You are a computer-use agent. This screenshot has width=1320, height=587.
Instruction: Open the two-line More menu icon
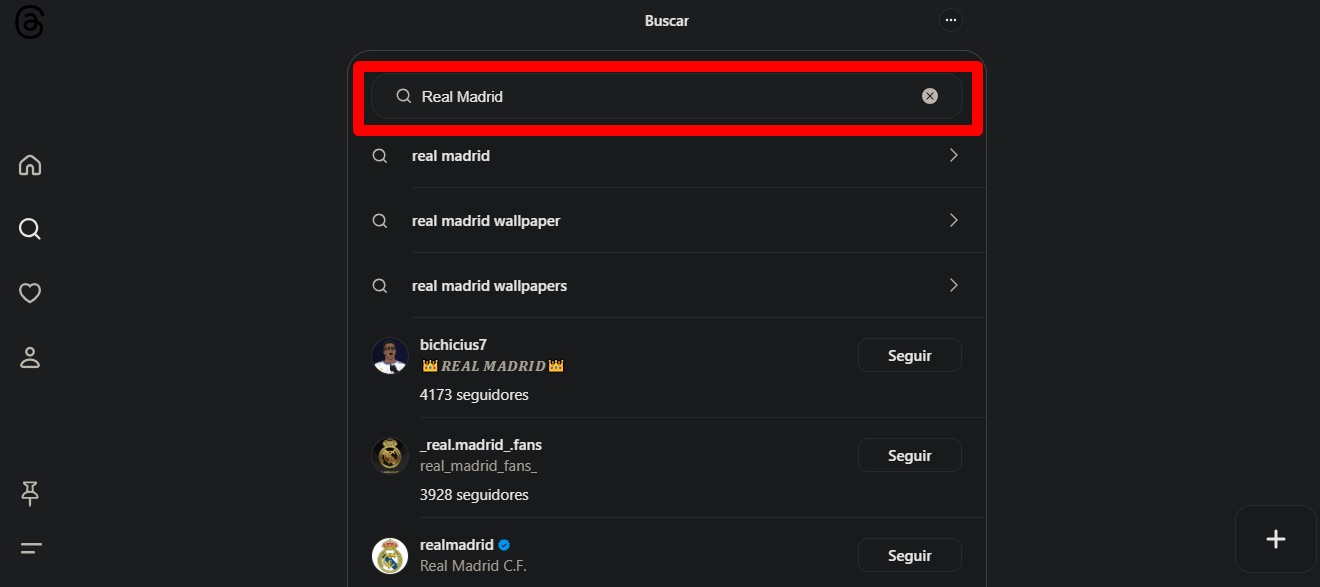coord(30,548)
